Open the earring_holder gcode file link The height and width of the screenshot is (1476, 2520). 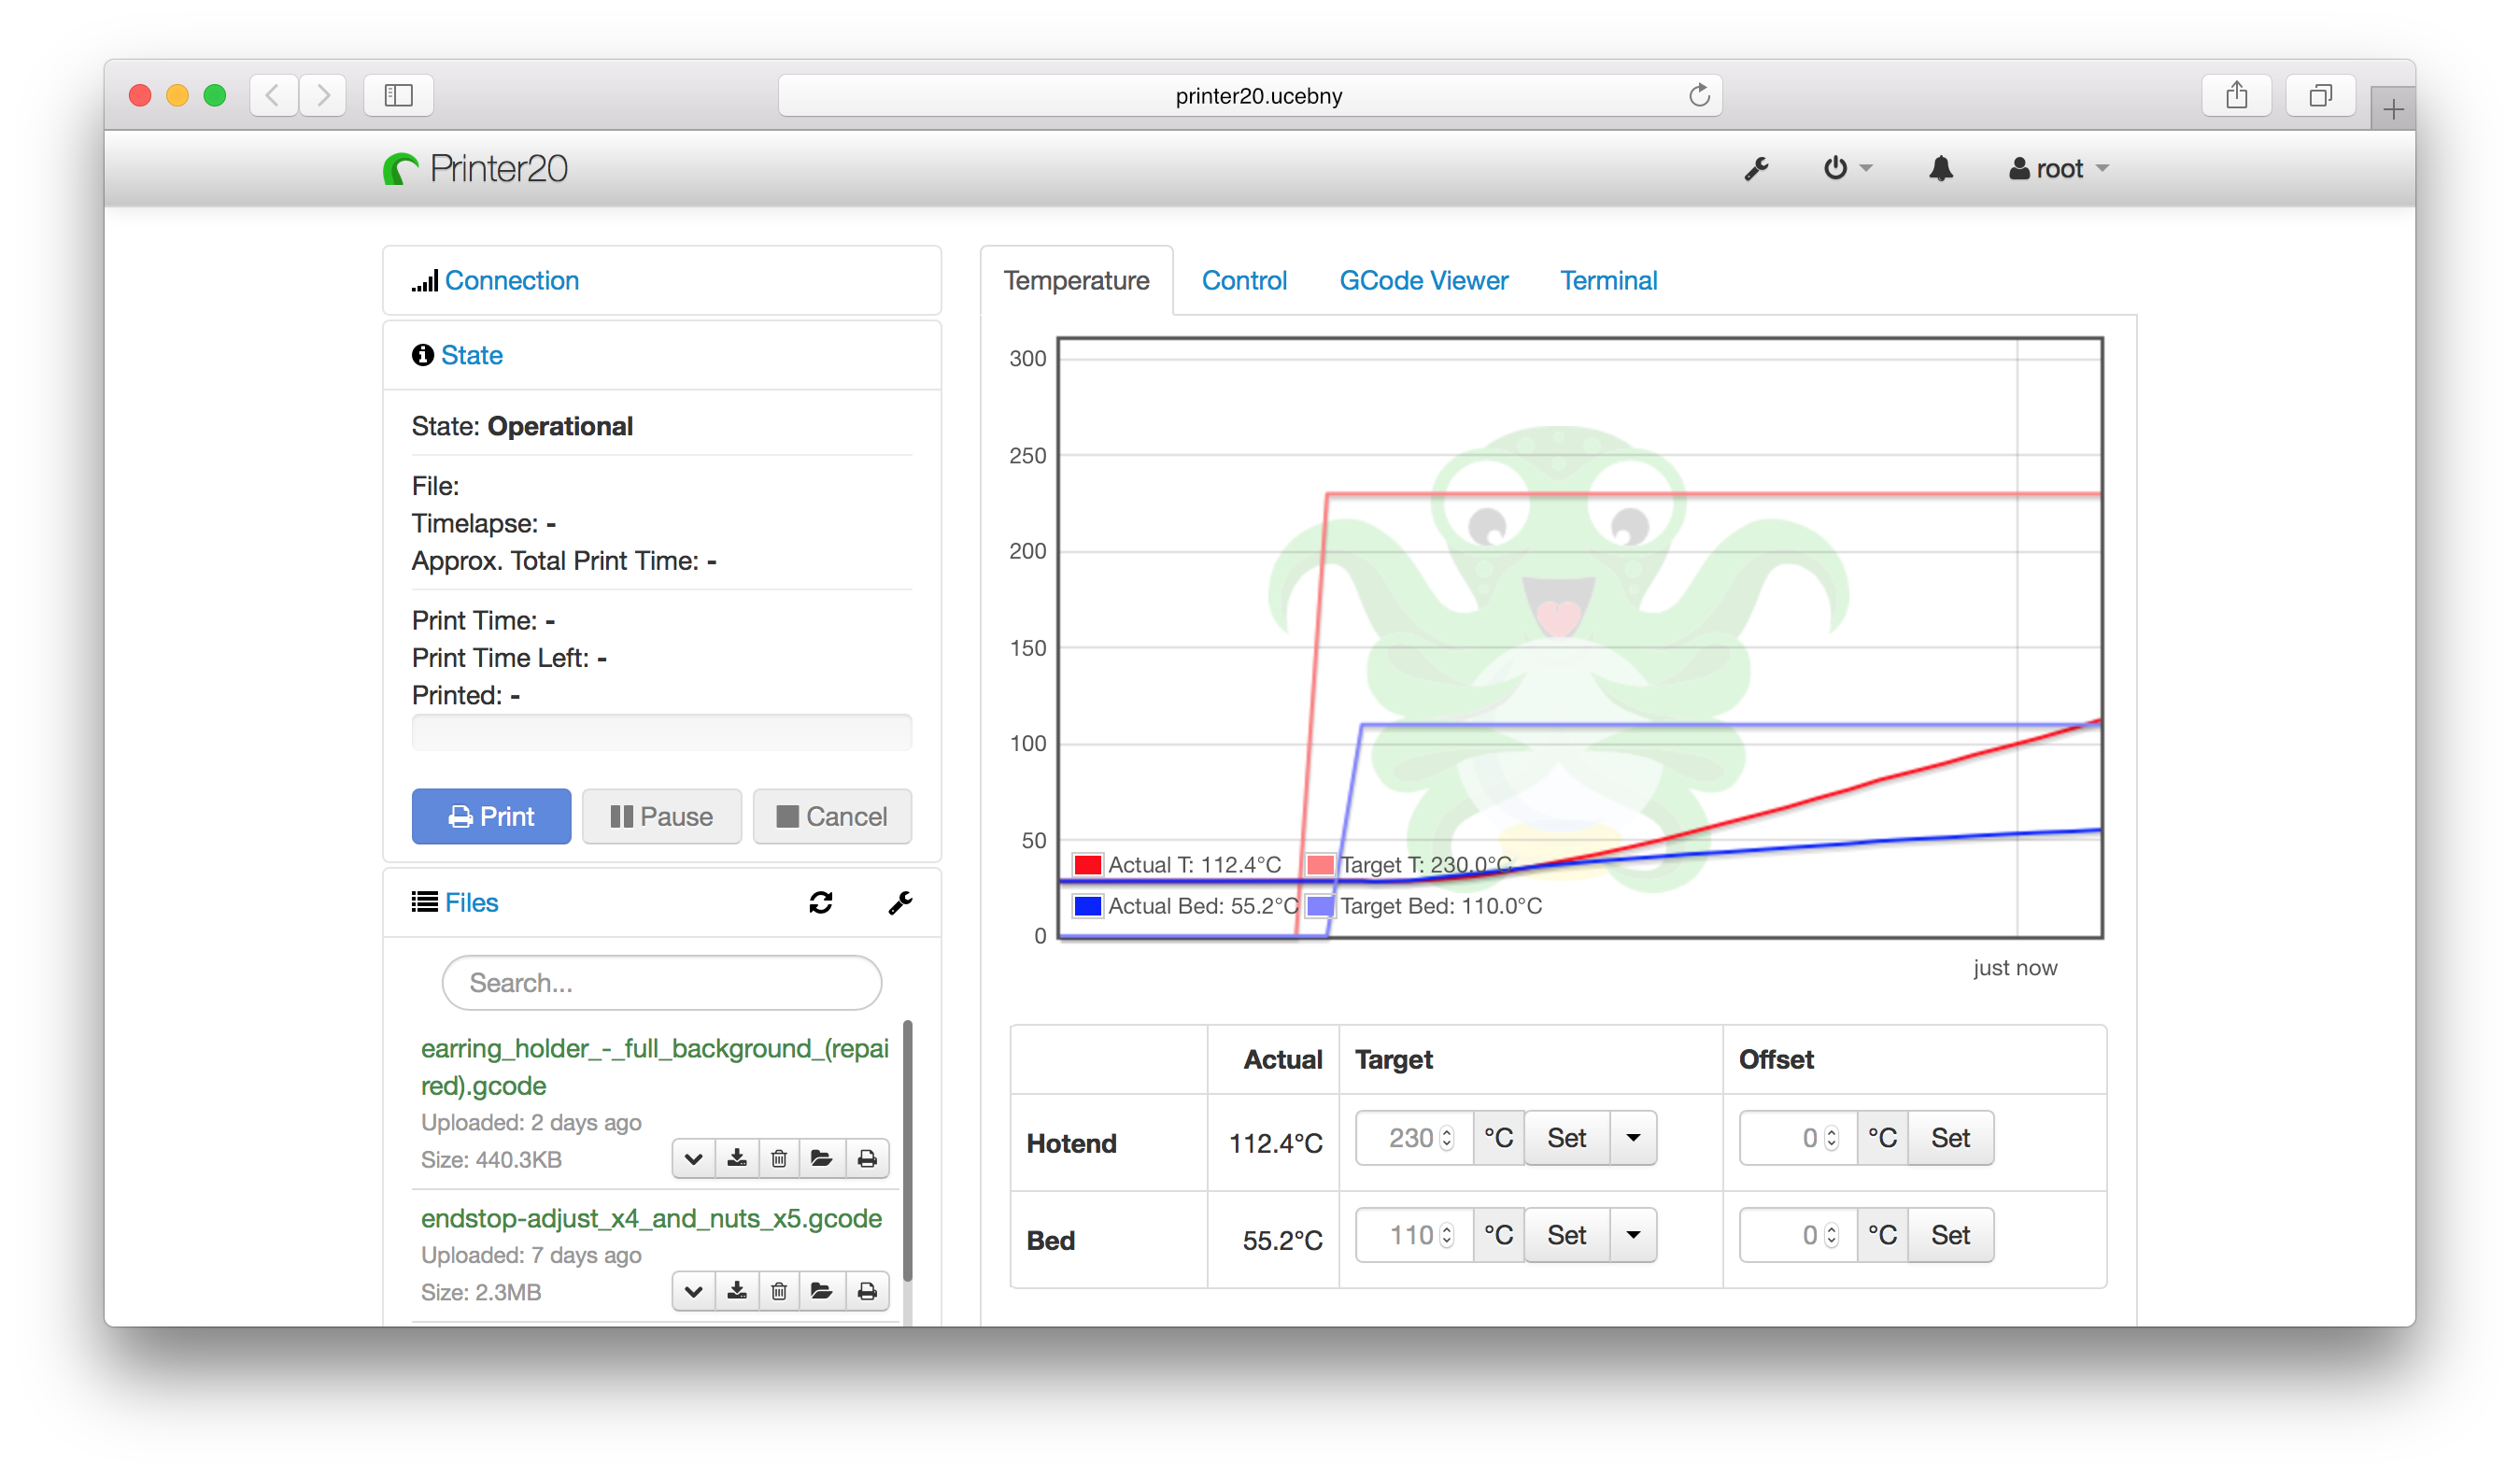coord(654,1066)
